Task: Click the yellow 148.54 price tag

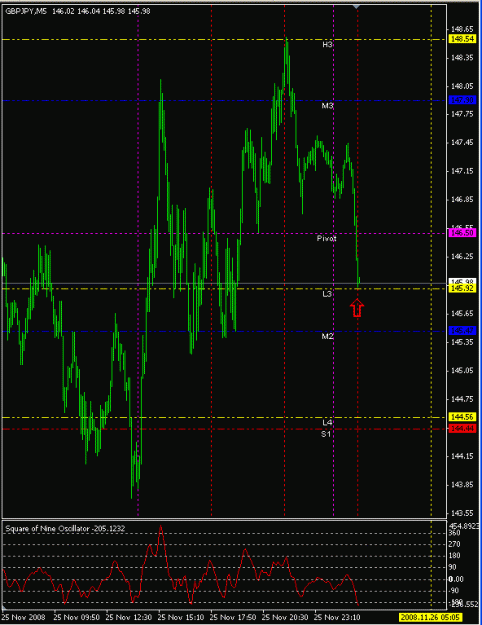Action: tap(462, 39)
